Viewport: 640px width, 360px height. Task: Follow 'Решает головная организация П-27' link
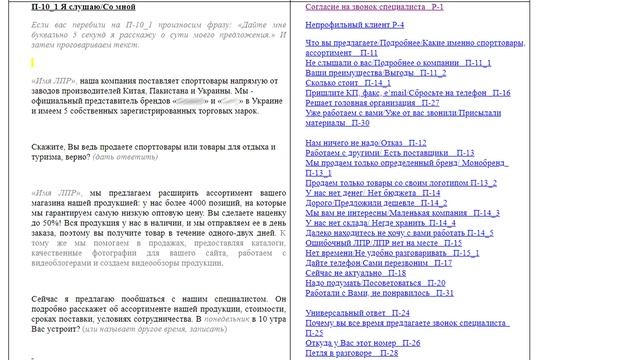pyautogui.click(x=372, y=103)
